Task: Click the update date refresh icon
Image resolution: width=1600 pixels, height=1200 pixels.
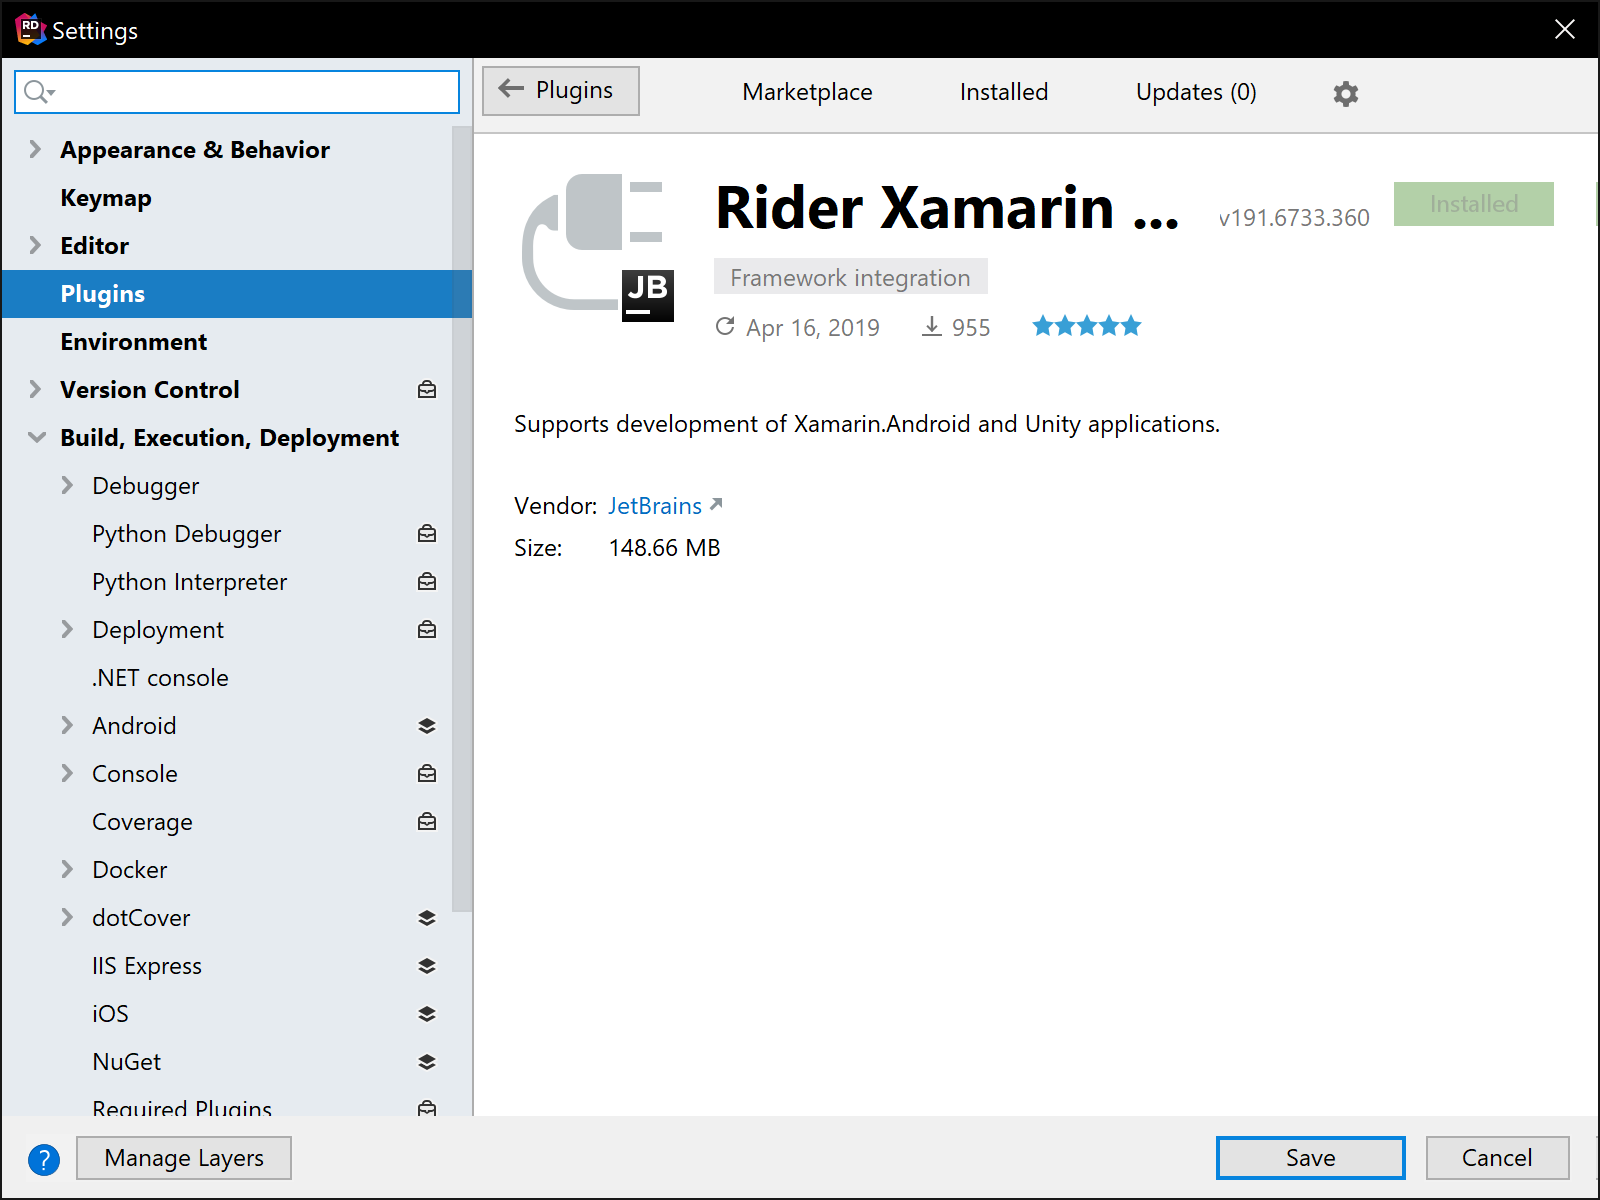Action: [725, 326]
